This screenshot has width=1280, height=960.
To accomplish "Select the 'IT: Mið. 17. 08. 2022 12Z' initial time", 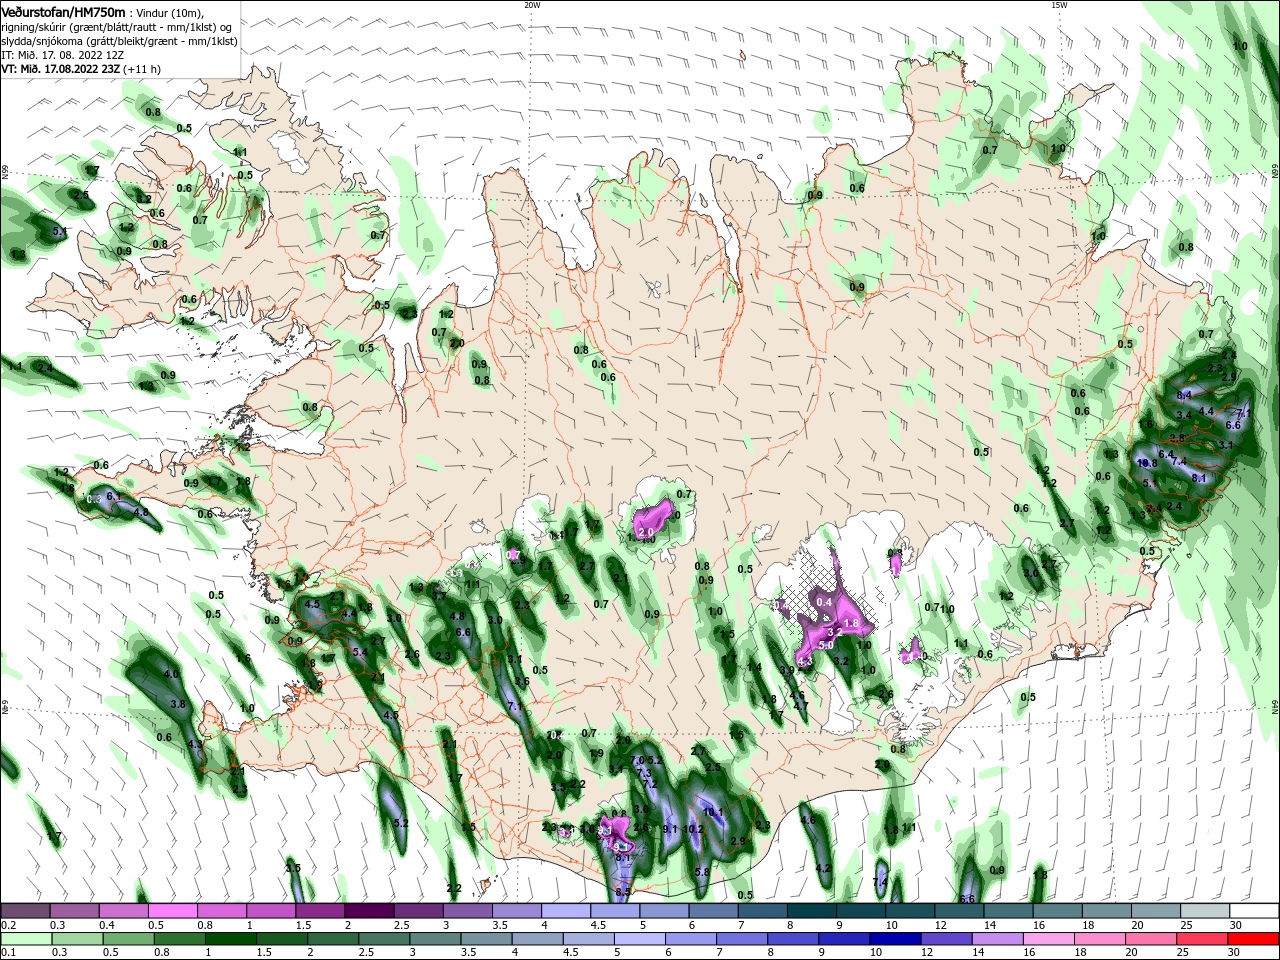I will tap(64, 55).
